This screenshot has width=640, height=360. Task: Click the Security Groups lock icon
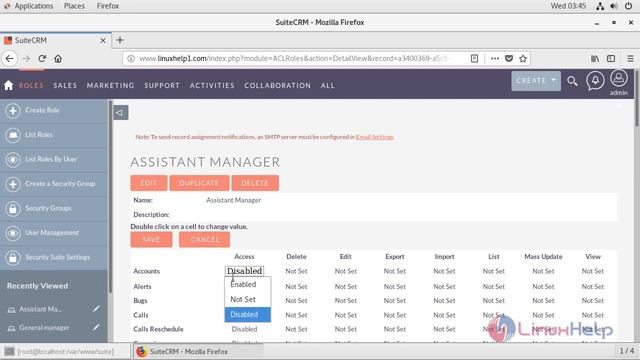point(13,209)
